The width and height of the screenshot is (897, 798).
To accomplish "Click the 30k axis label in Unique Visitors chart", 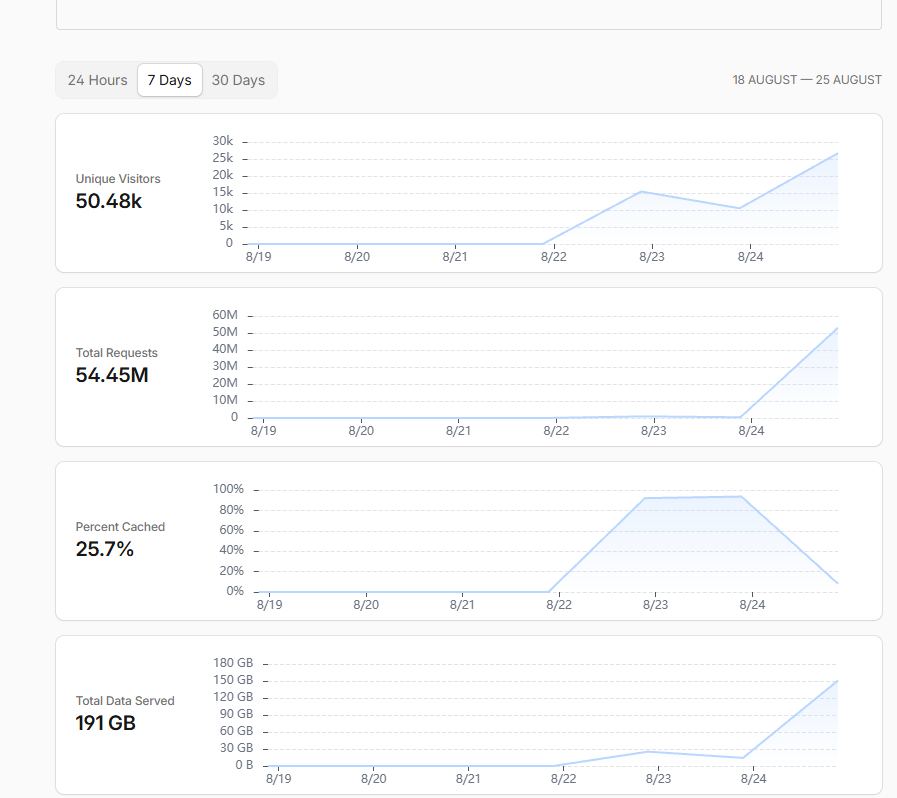I will tap(223, 141).
